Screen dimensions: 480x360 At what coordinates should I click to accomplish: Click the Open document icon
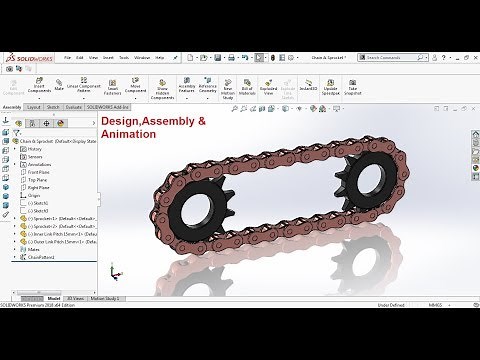(x=203, y=58)
